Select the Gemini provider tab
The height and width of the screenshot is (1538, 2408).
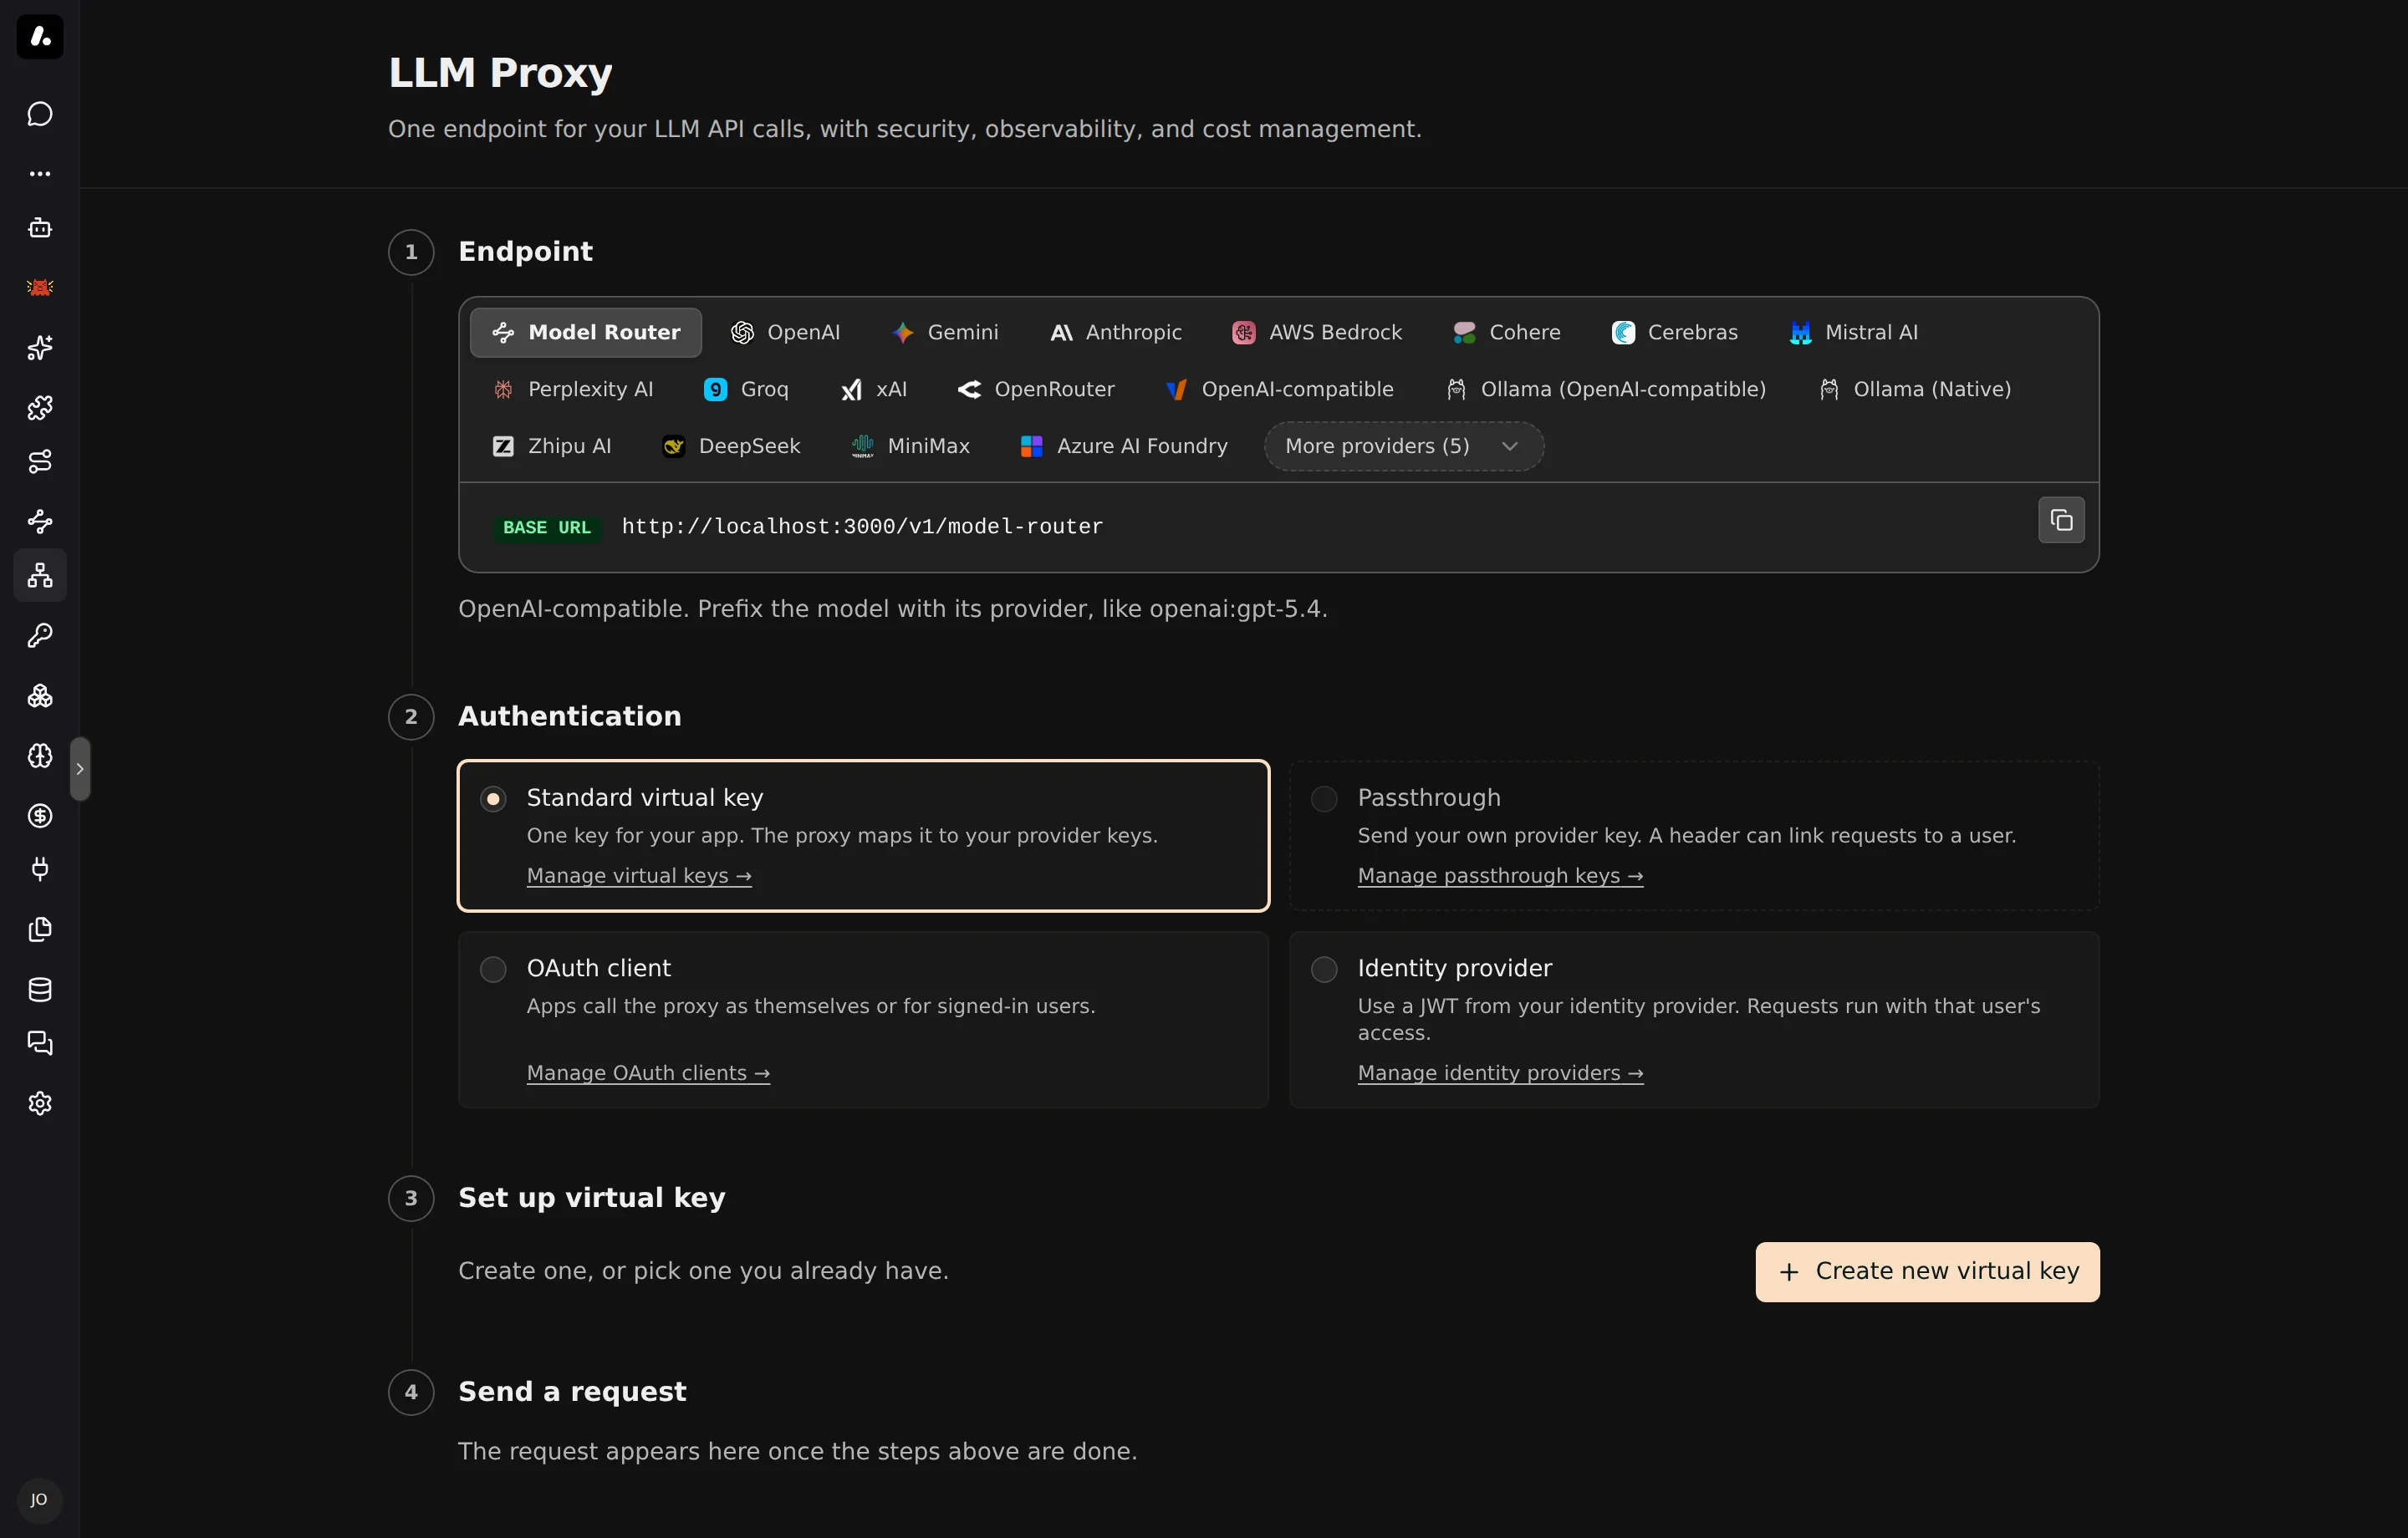point(945,332)
